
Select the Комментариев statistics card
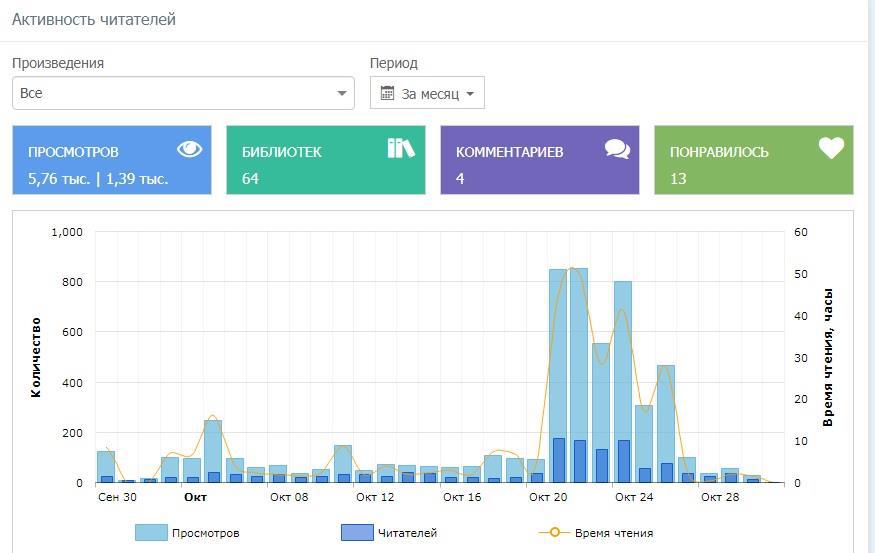click(540, 160)
